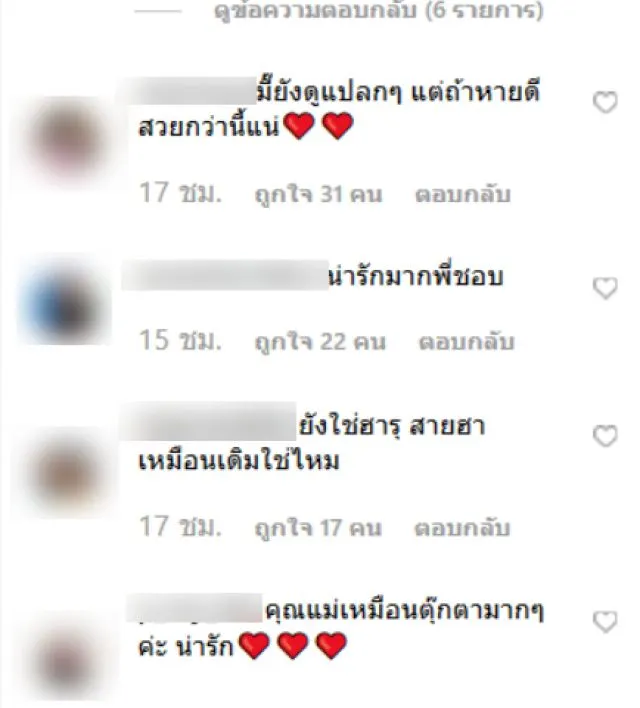
Task: Open blurred username before คุณแม่เหมือนตุ๊กตามากๆ
Action: pos(194,608)
